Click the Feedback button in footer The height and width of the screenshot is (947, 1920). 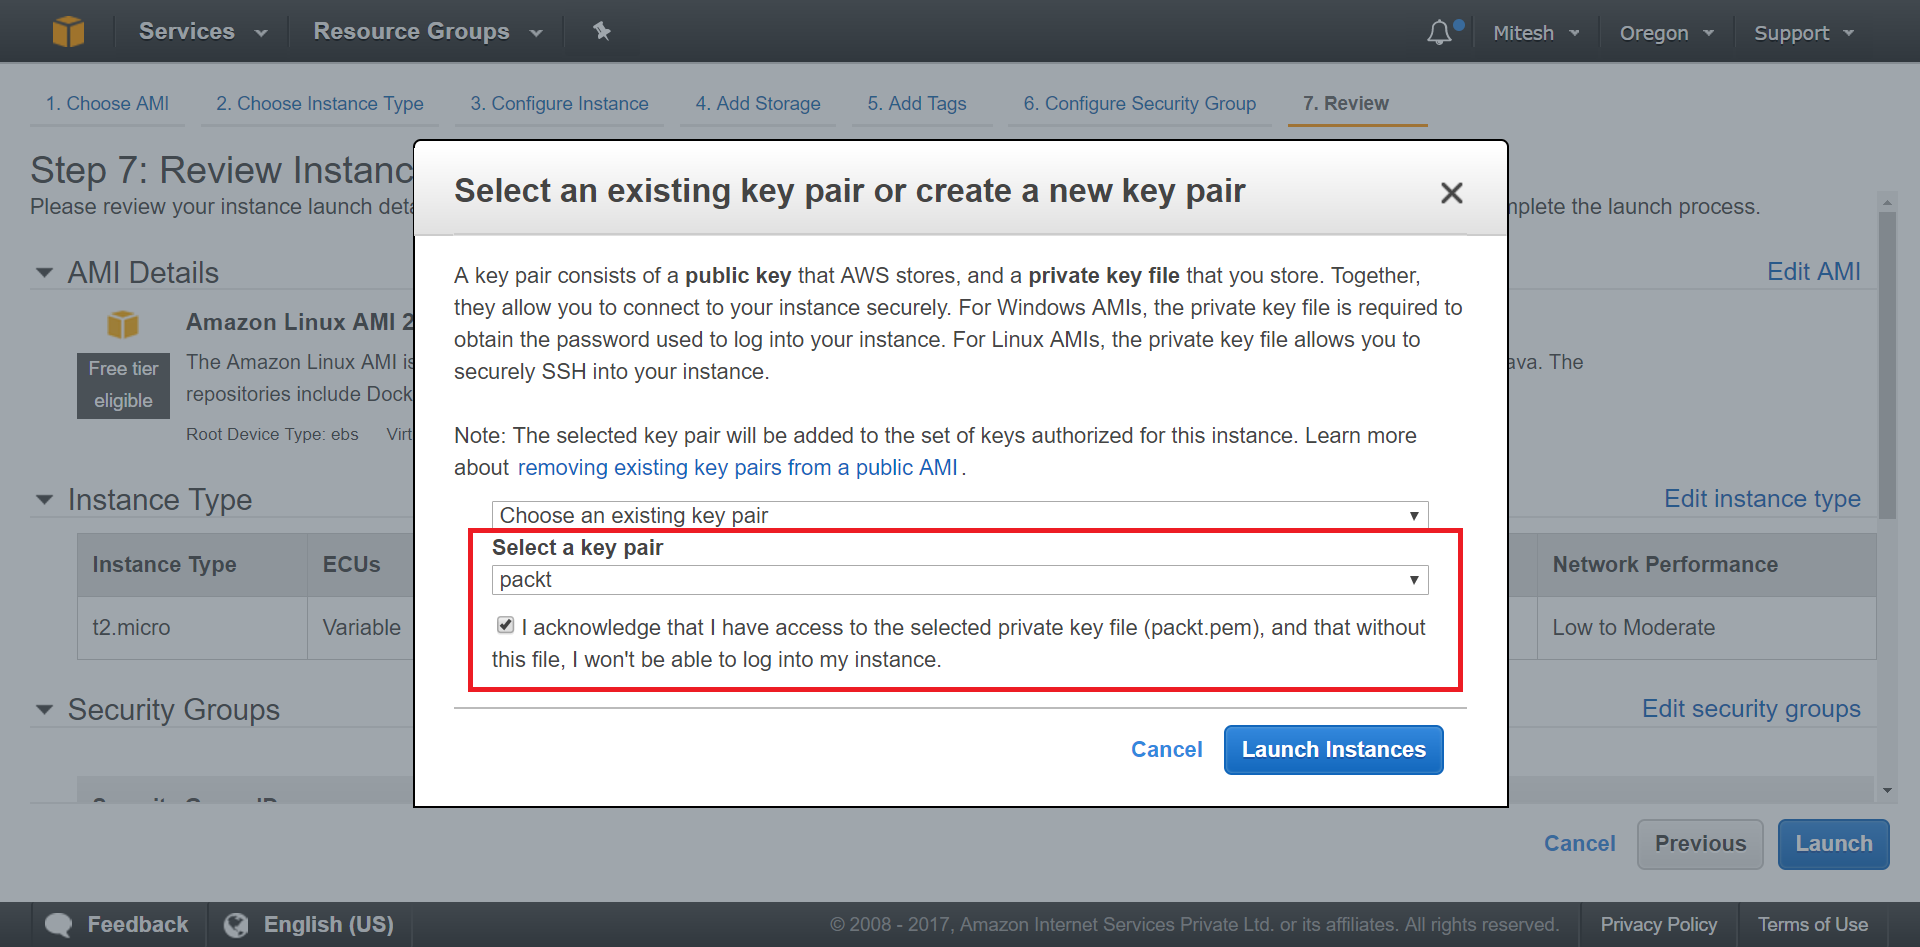click(x=117, y=925)
